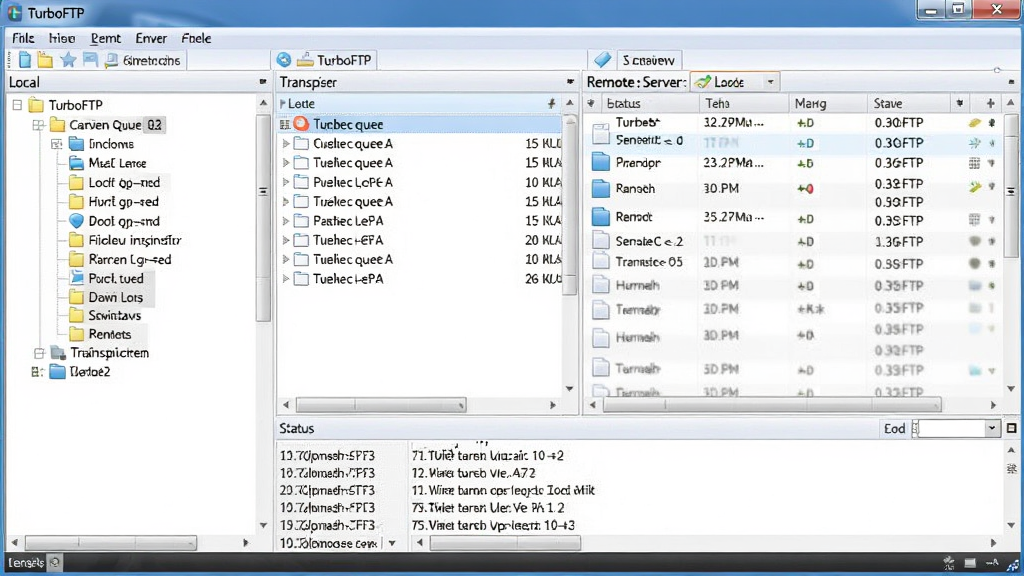Click the rightmost tray icon in bottom bar
The image size is (1024, 576).
pyautogui.click(x=1012, y=563)
